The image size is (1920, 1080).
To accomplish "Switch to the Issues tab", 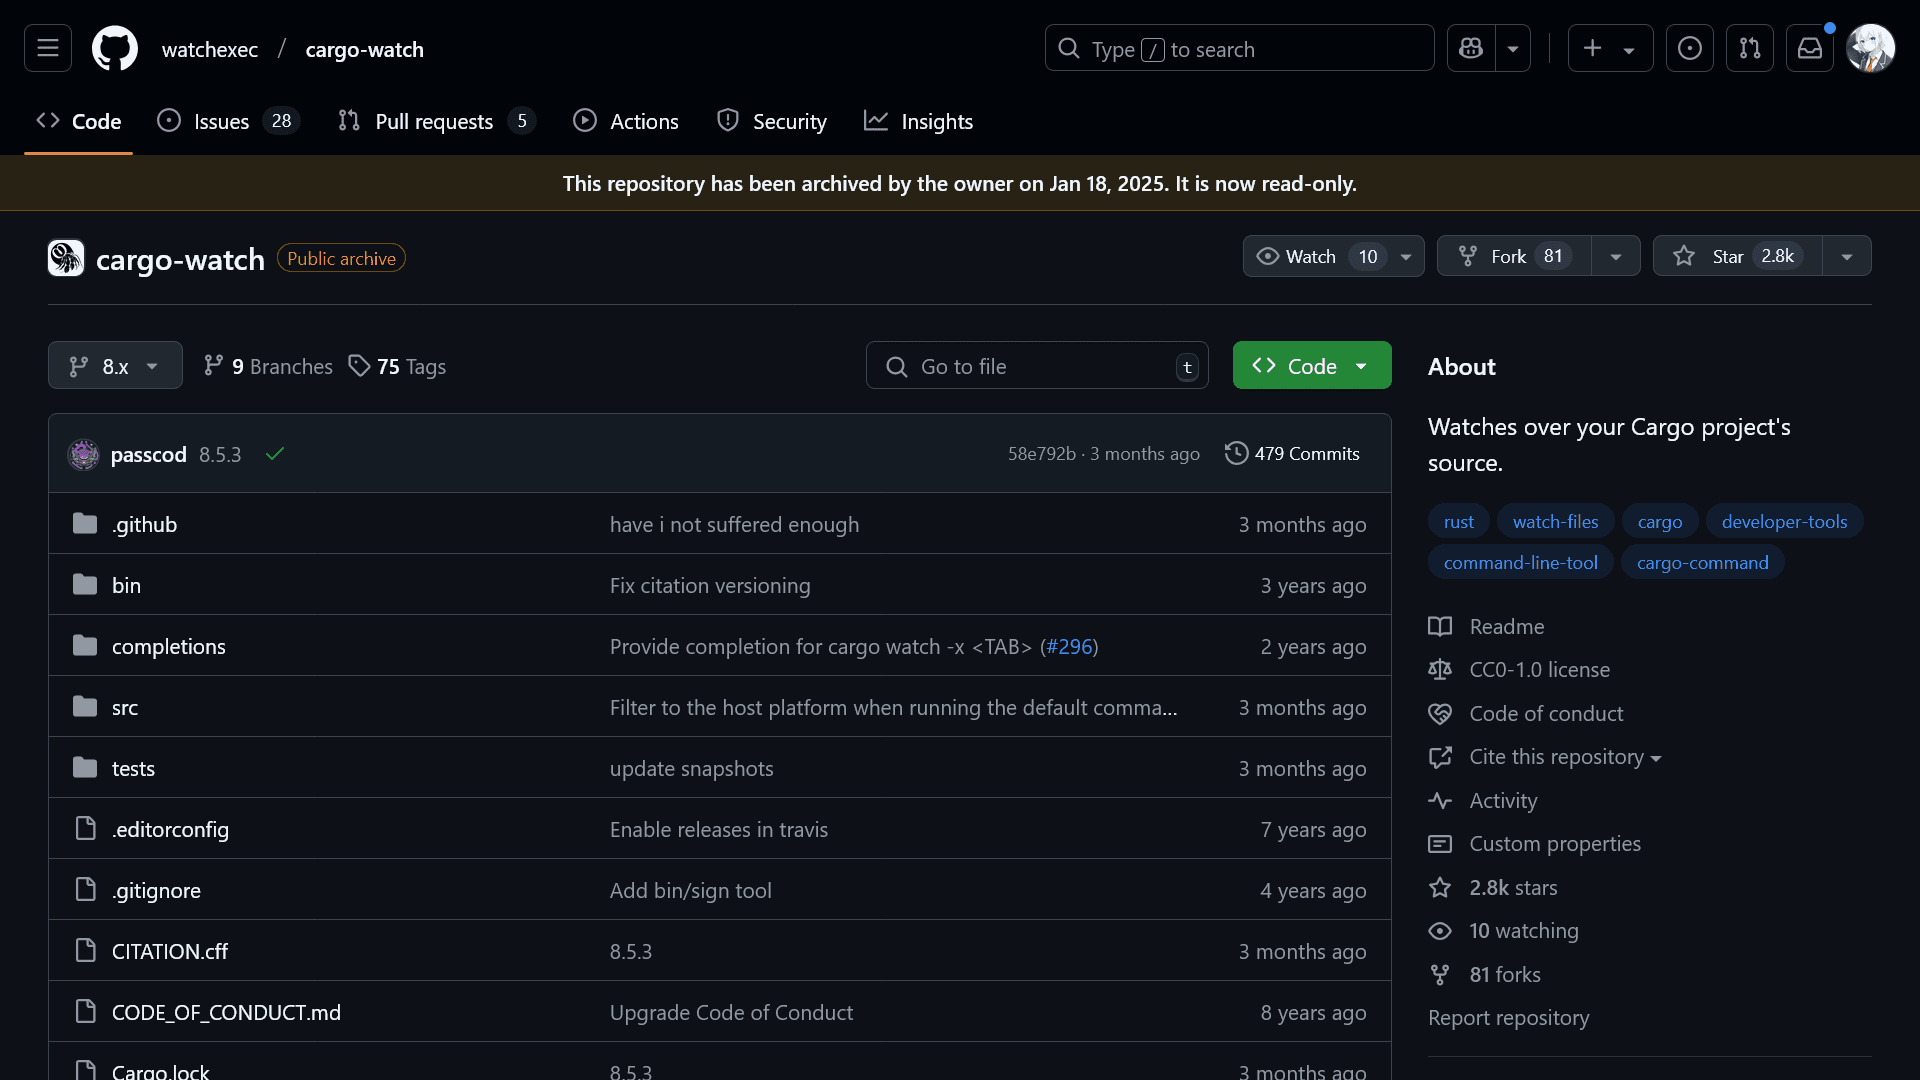I will coord(228,121).
